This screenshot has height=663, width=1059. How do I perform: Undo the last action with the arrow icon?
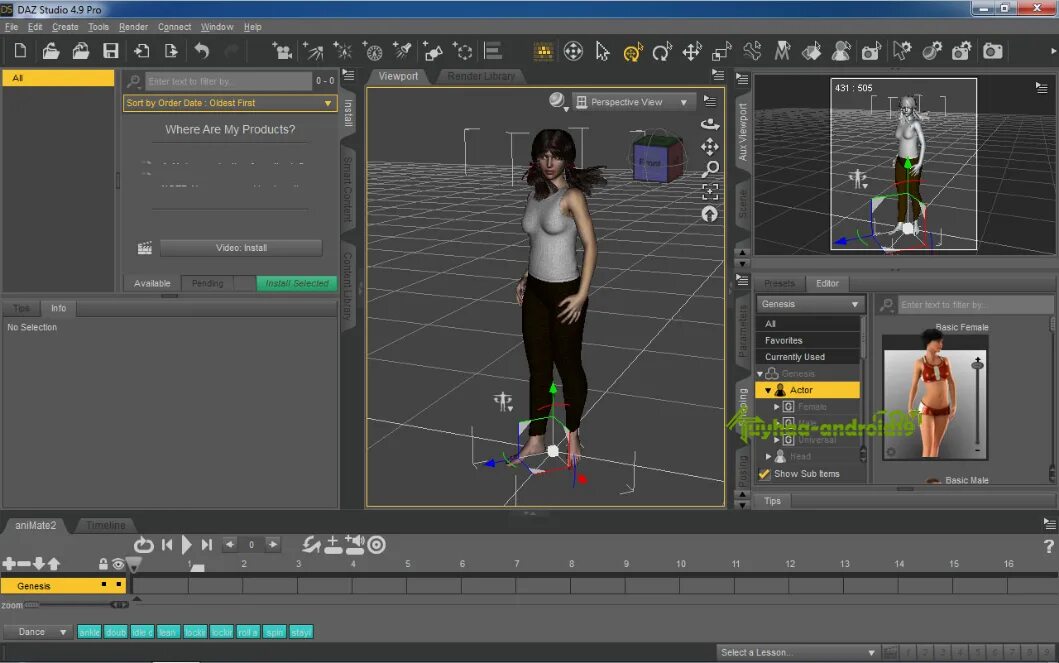(201, 51)
